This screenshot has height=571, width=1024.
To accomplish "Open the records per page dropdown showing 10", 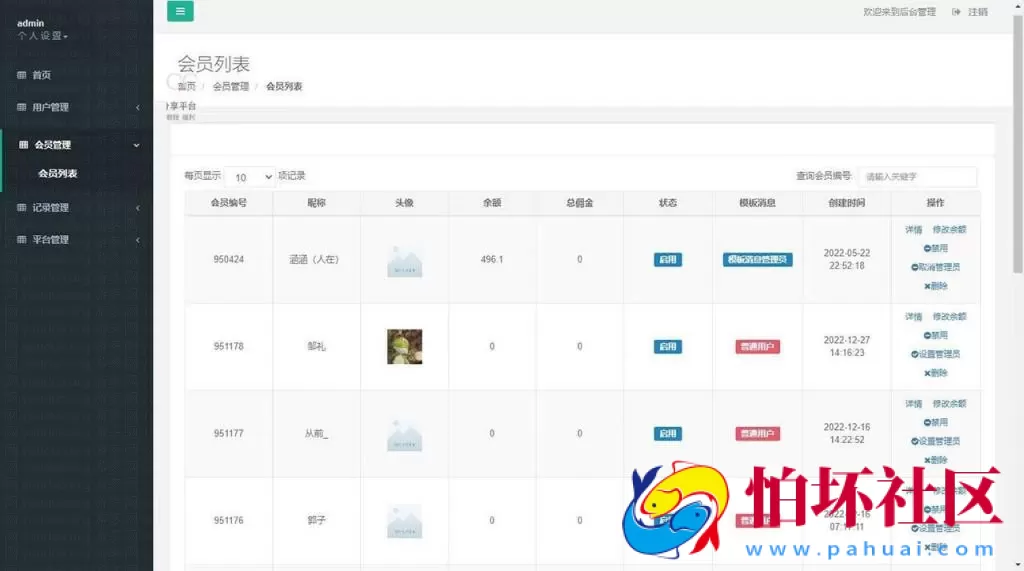I will 251,177.
